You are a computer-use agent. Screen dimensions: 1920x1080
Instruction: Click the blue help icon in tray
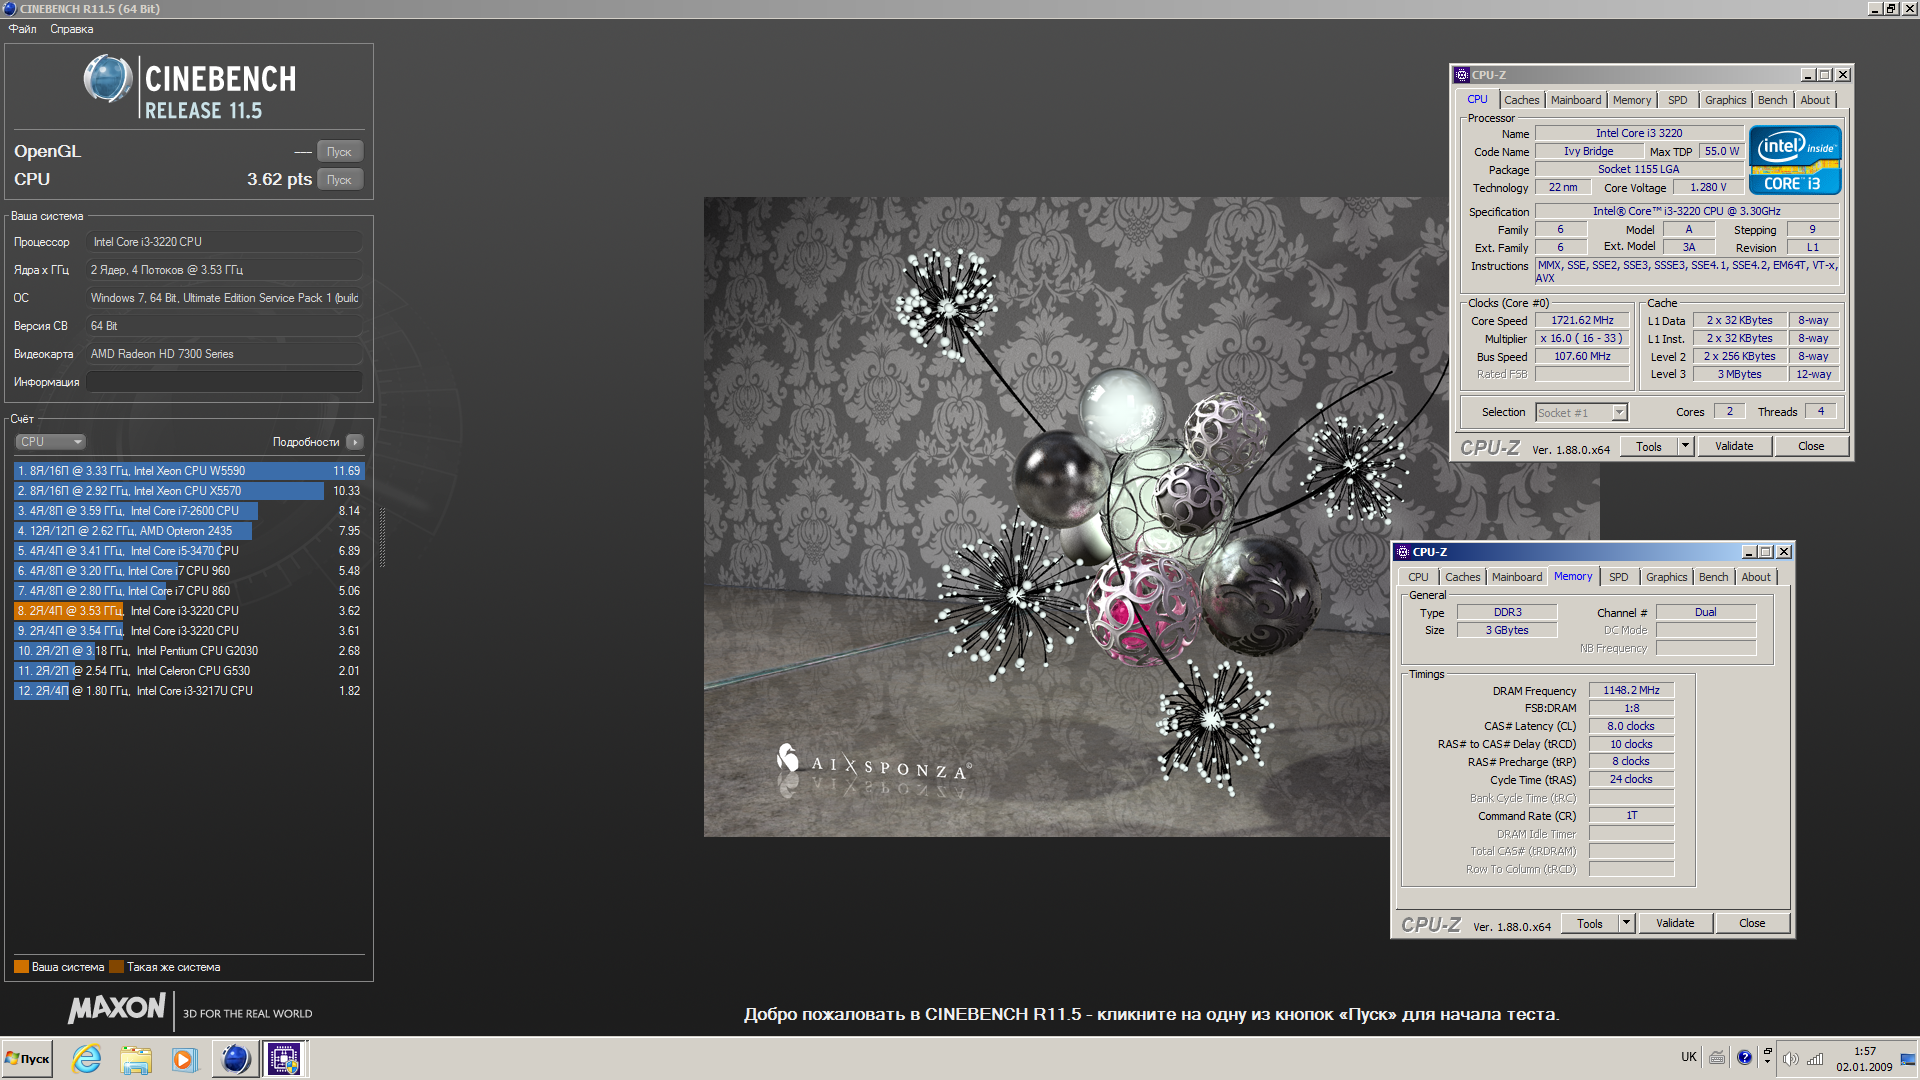click(1745, 1058)
